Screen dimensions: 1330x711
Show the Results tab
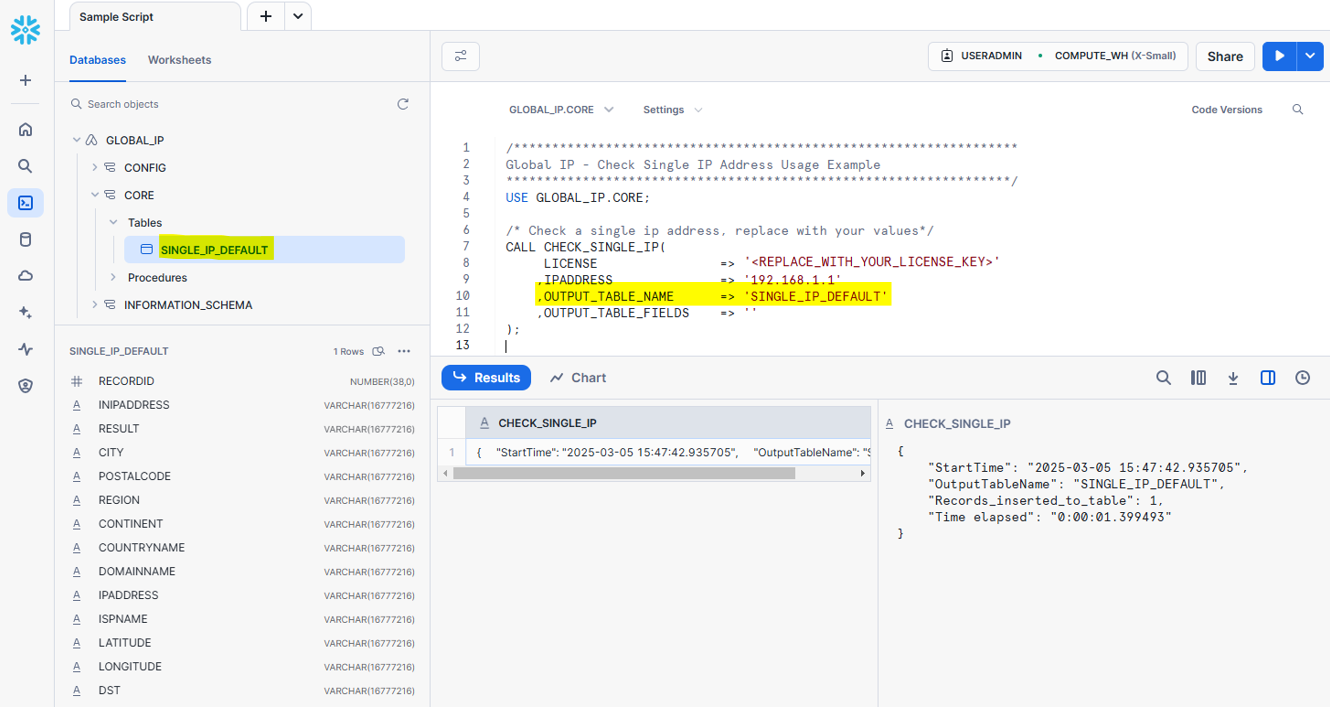(486, 378)
